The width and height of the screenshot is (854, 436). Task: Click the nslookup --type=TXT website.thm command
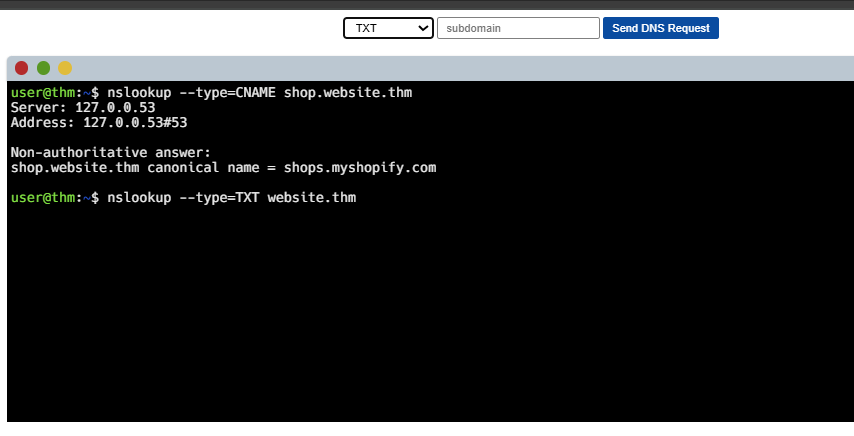231,198
